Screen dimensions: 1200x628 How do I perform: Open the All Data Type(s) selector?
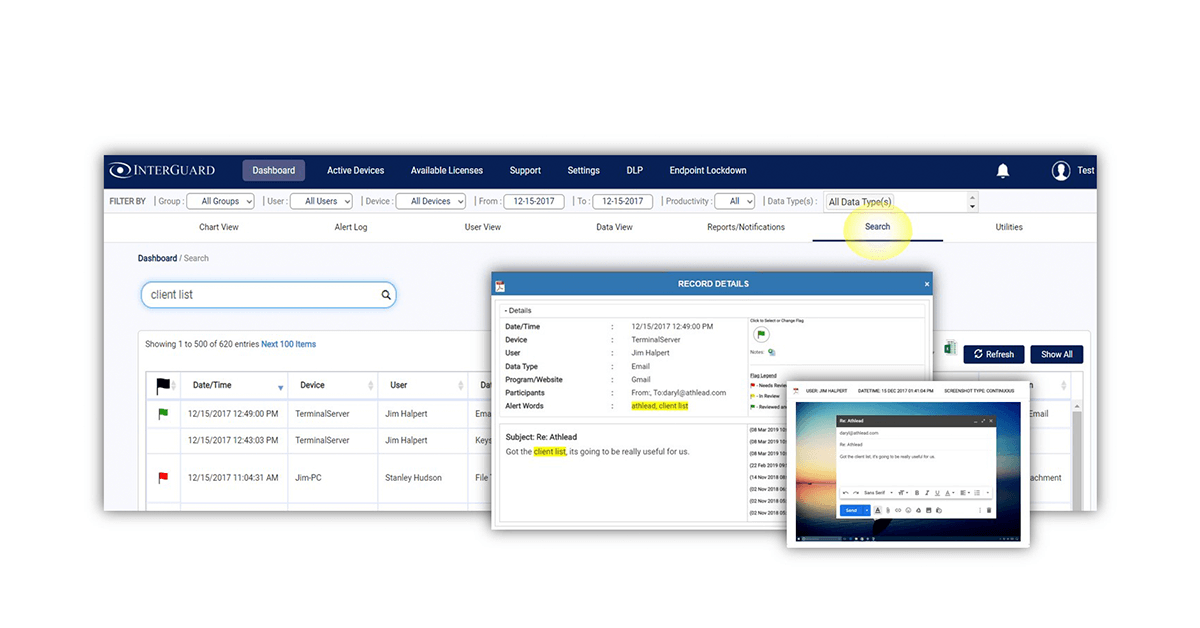(899, 202)
